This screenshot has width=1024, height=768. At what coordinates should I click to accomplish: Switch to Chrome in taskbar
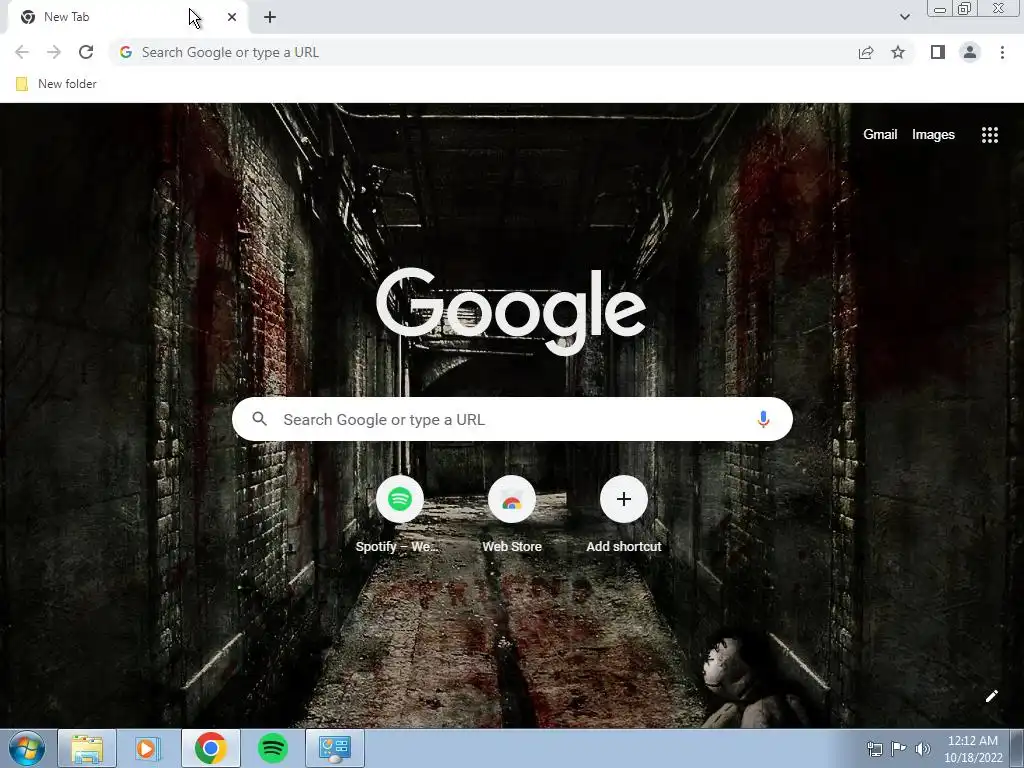tap(210, 748)
